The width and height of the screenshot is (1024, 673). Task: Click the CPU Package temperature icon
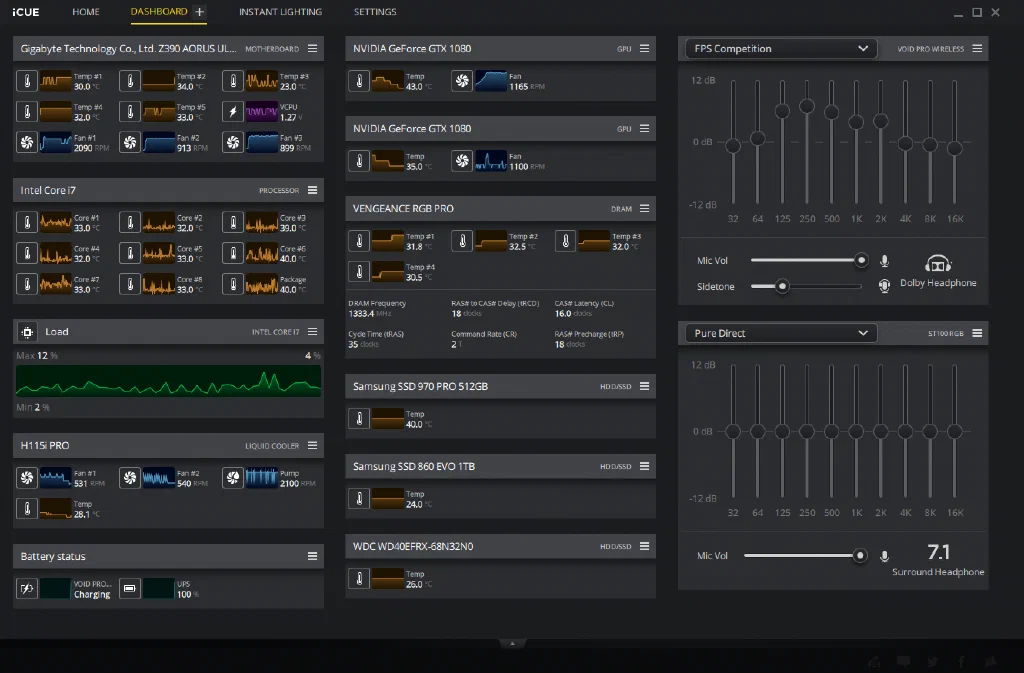233,284
